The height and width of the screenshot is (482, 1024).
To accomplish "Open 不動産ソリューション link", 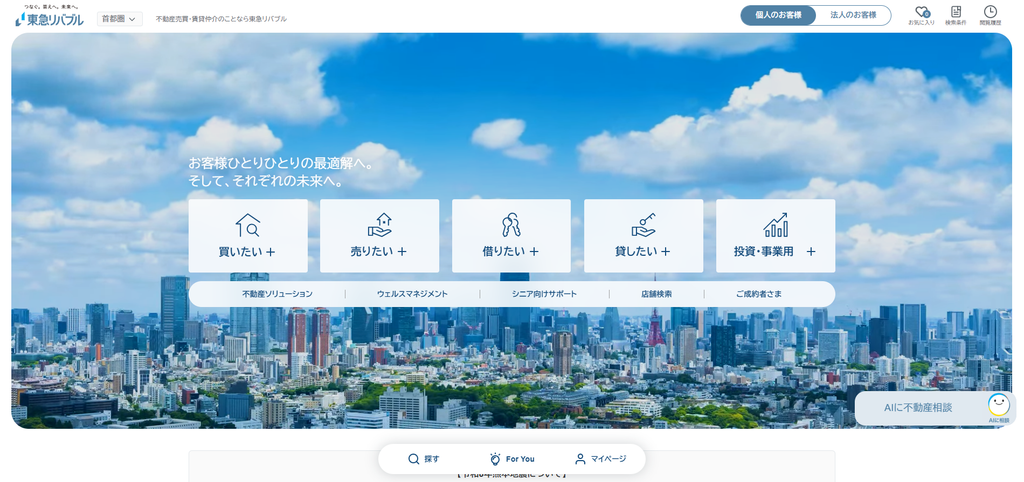I will 277,294.
